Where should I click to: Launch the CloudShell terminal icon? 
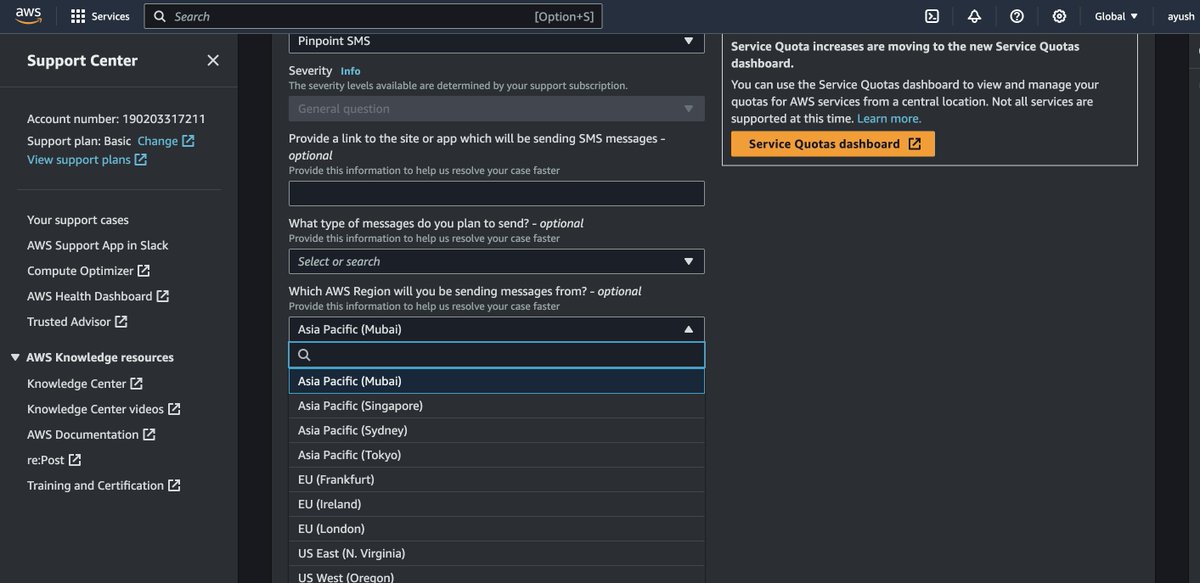[932, 16]
